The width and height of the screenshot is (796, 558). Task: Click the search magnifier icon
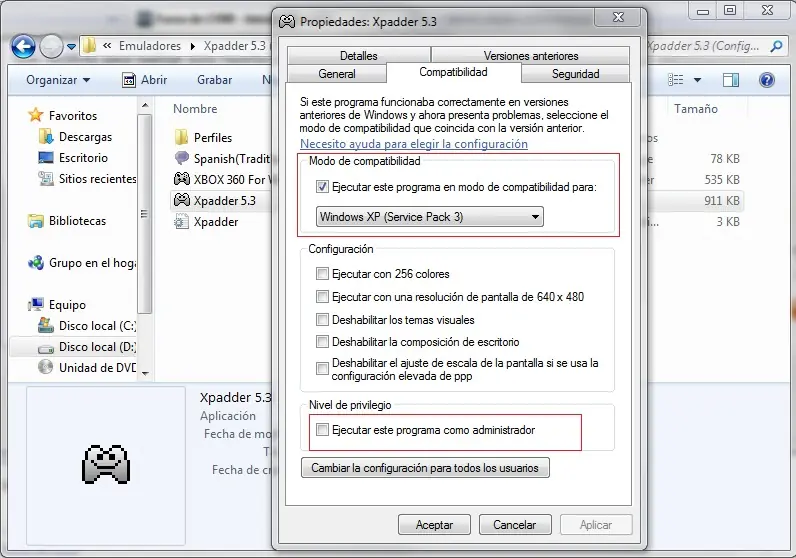(776, 46)
